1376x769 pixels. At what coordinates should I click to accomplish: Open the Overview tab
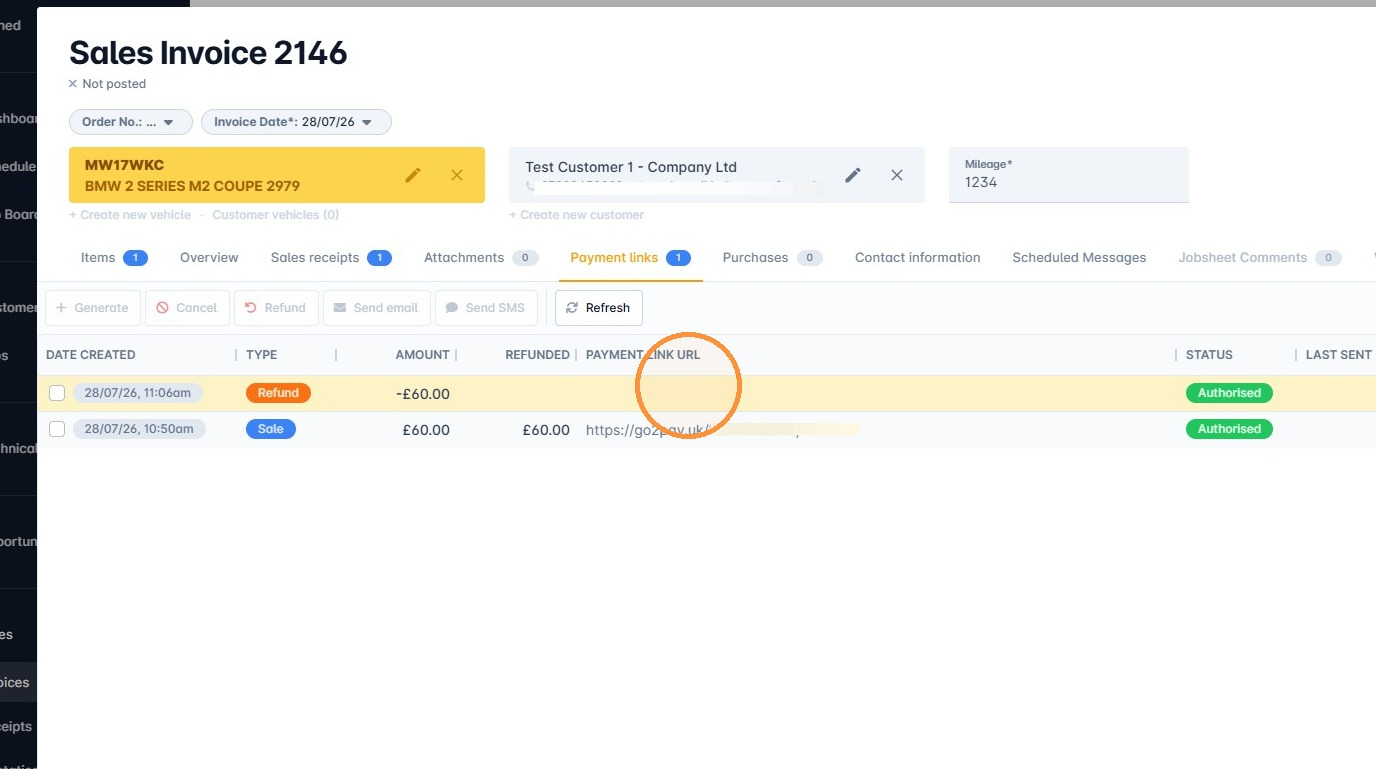point(209,257)
